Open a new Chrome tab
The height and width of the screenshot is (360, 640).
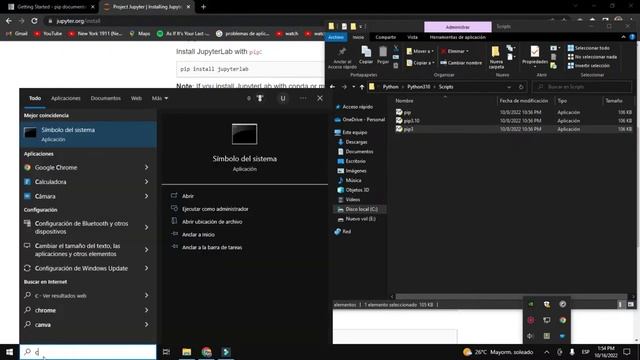203,7
